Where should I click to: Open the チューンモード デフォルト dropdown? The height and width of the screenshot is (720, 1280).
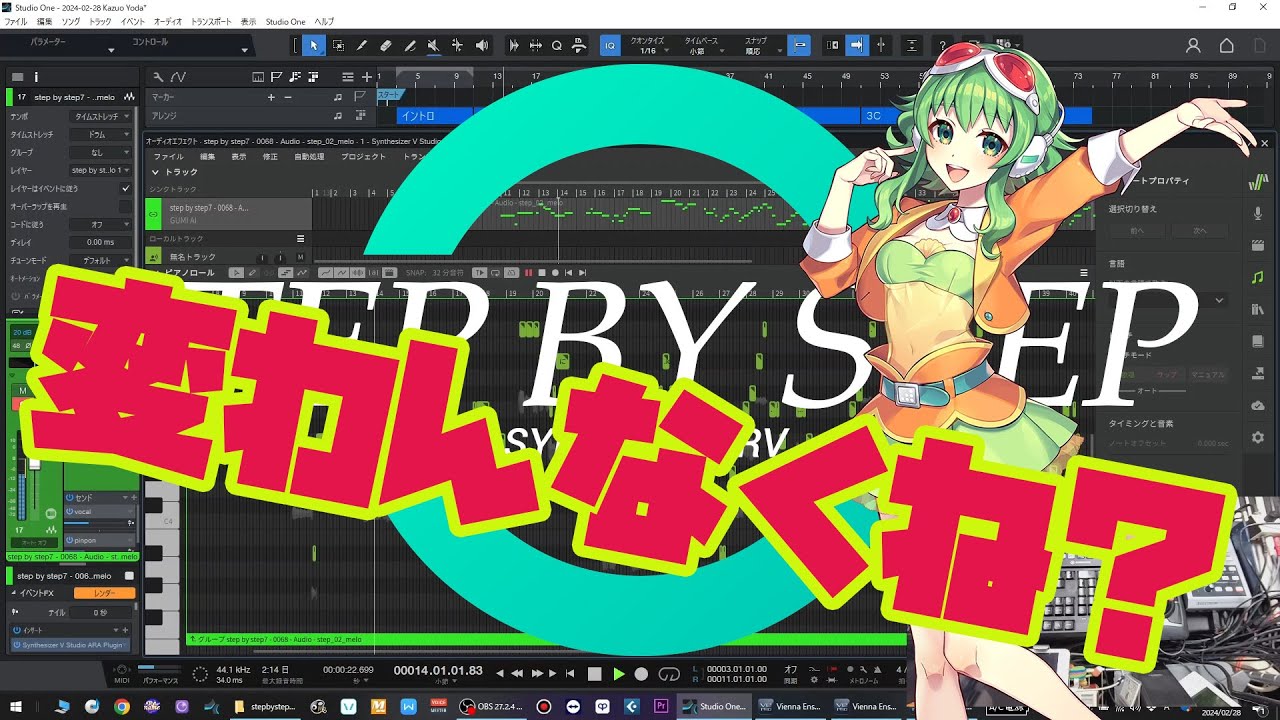101,260
